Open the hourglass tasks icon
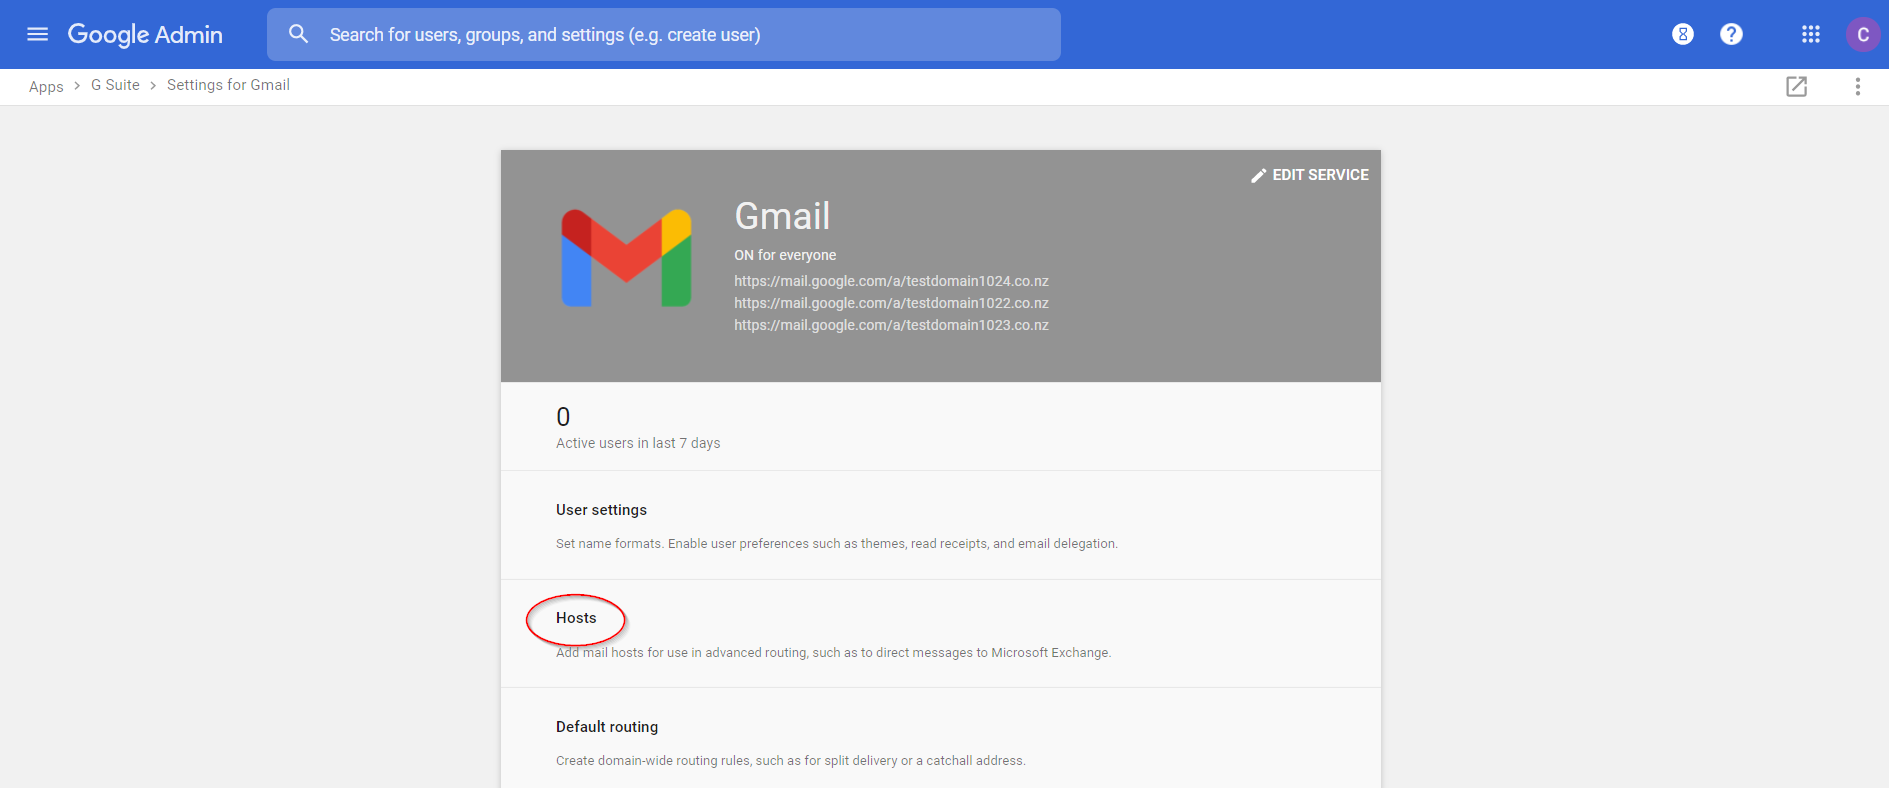1889x788 pixels. (1683, 34)
